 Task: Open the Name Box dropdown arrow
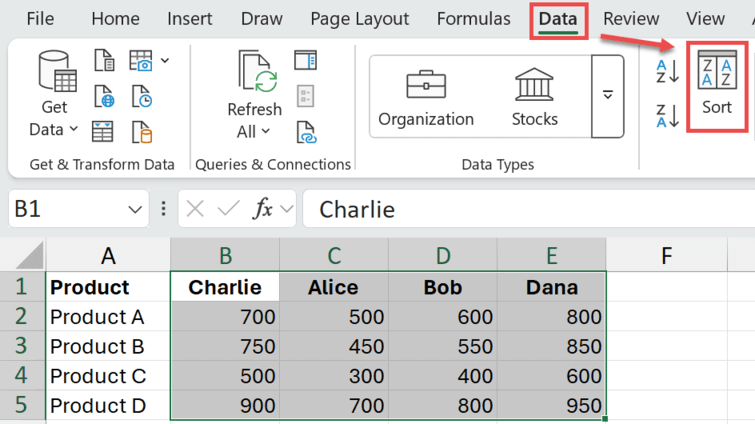(x=136, y=210)
